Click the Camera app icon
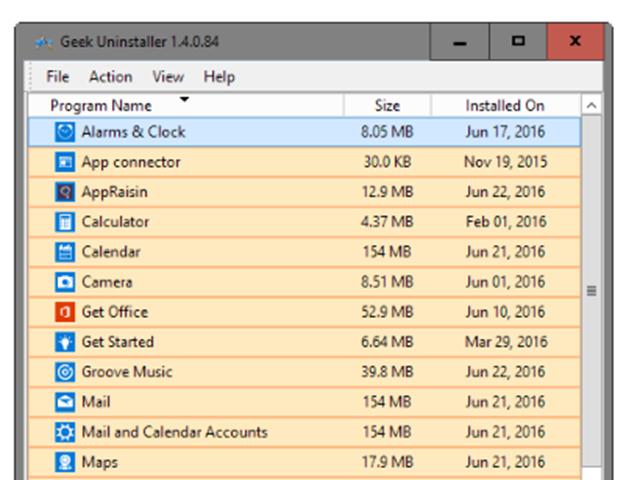 pyautogui.click(x=65, y=282)
